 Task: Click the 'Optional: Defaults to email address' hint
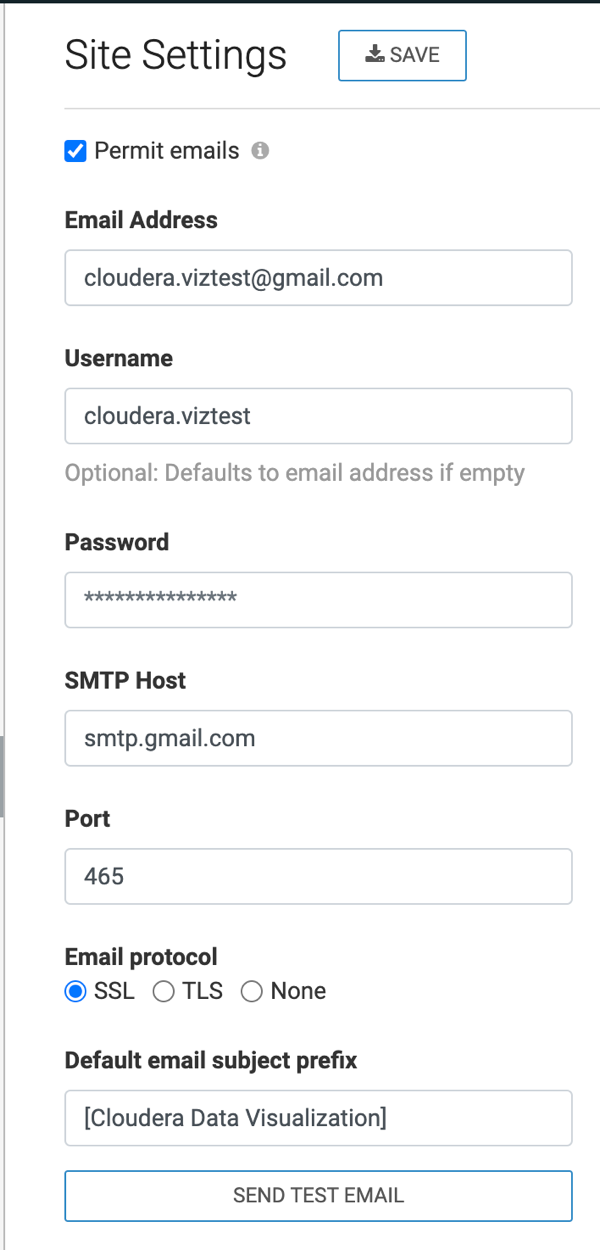pyautogui.click(x=295, y=472)
